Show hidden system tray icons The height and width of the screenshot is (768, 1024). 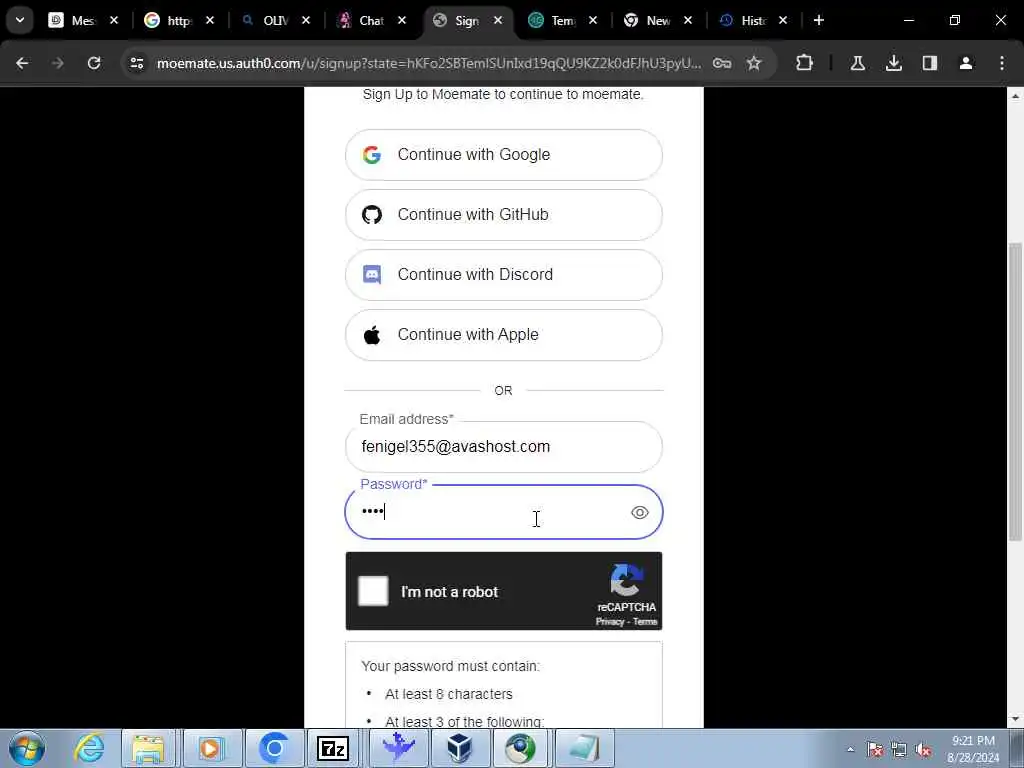[850, 749]
